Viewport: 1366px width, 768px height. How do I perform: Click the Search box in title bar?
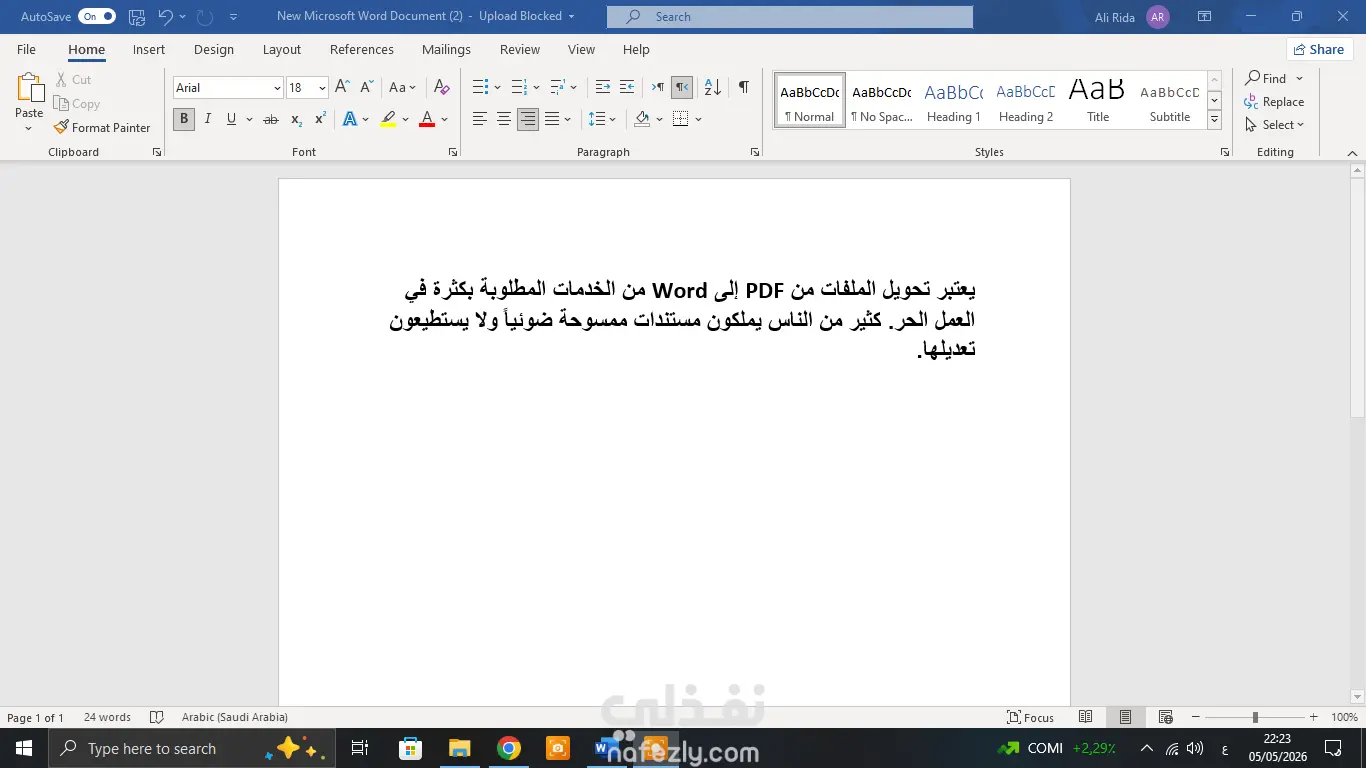[x=790, y=17]
